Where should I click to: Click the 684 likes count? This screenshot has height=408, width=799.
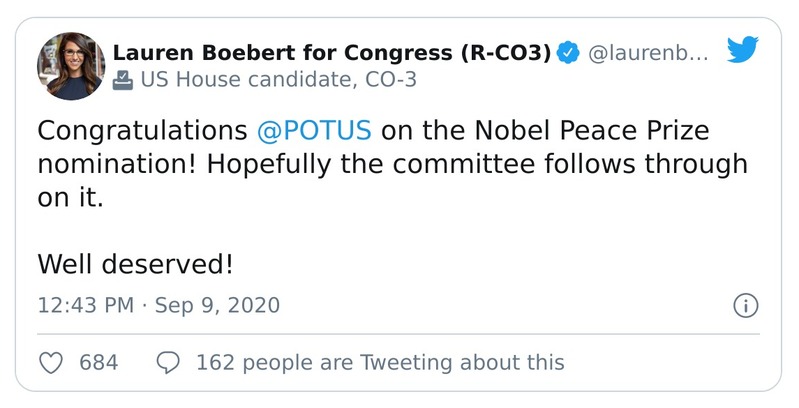(x=98, y=362)
